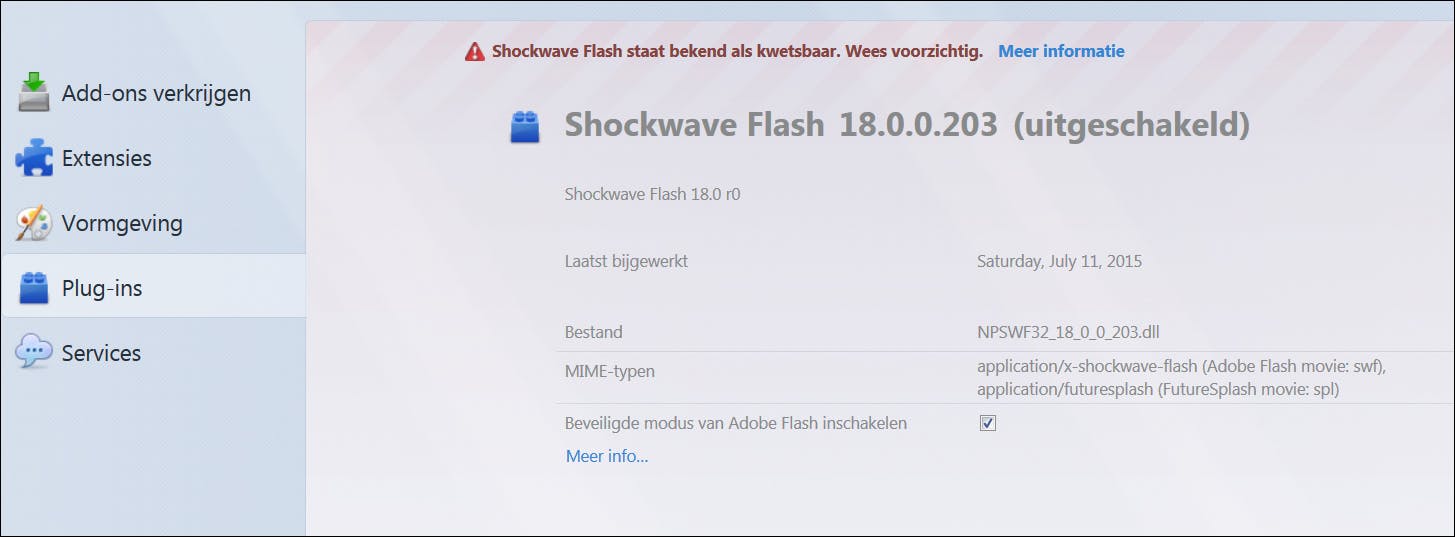Select the Vormgeving category label
The image size is (1455, 537).
(122, 223)
